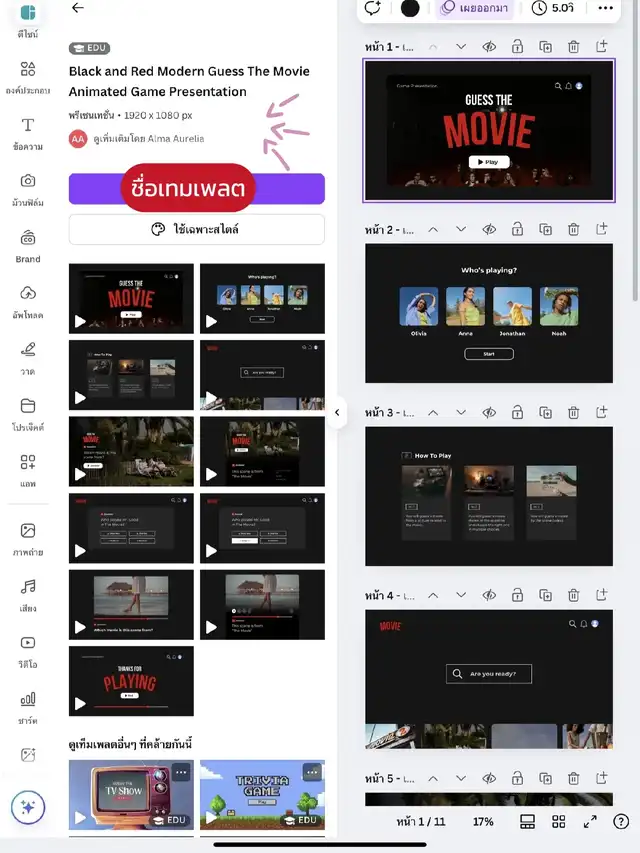Click the black color swatch in toolbar
Image resolution: width=640 pixels, height=853 pixels.
coord(410,8)
